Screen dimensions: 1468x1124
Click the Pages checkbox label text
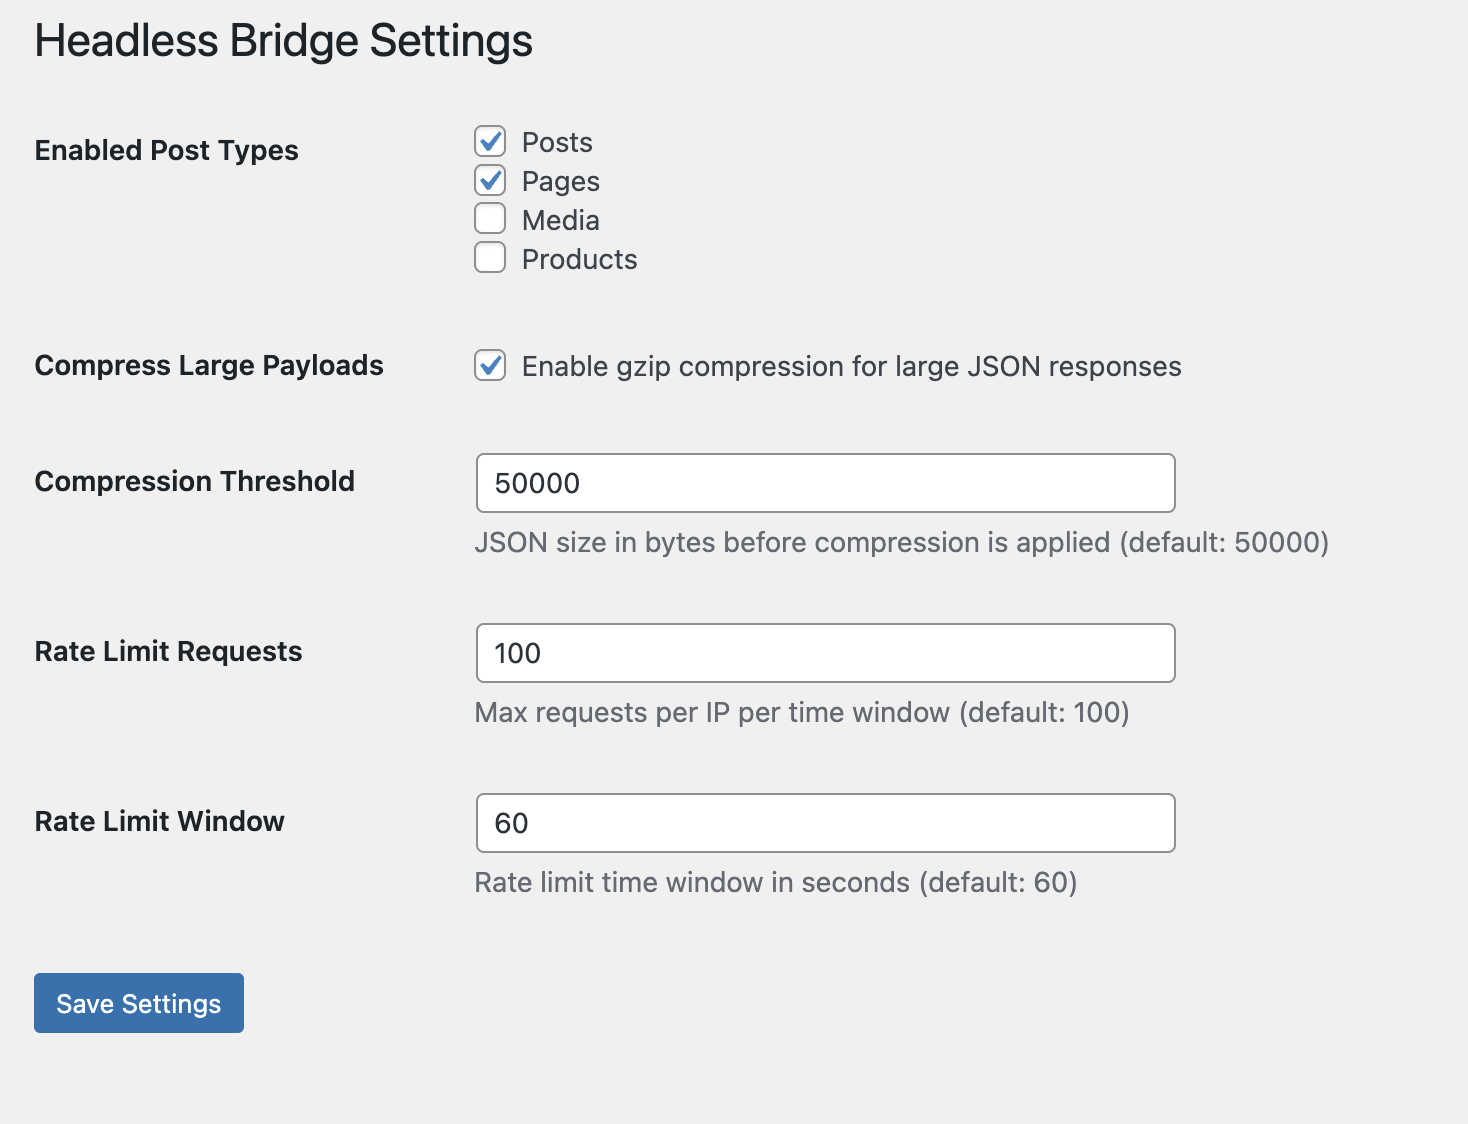point(560,181)
